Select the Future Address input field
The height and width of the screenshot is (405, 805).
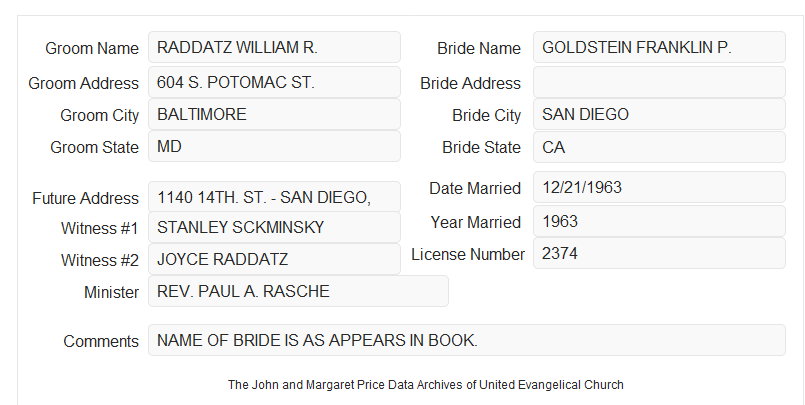pyautogui.click(x=274, y=197)
